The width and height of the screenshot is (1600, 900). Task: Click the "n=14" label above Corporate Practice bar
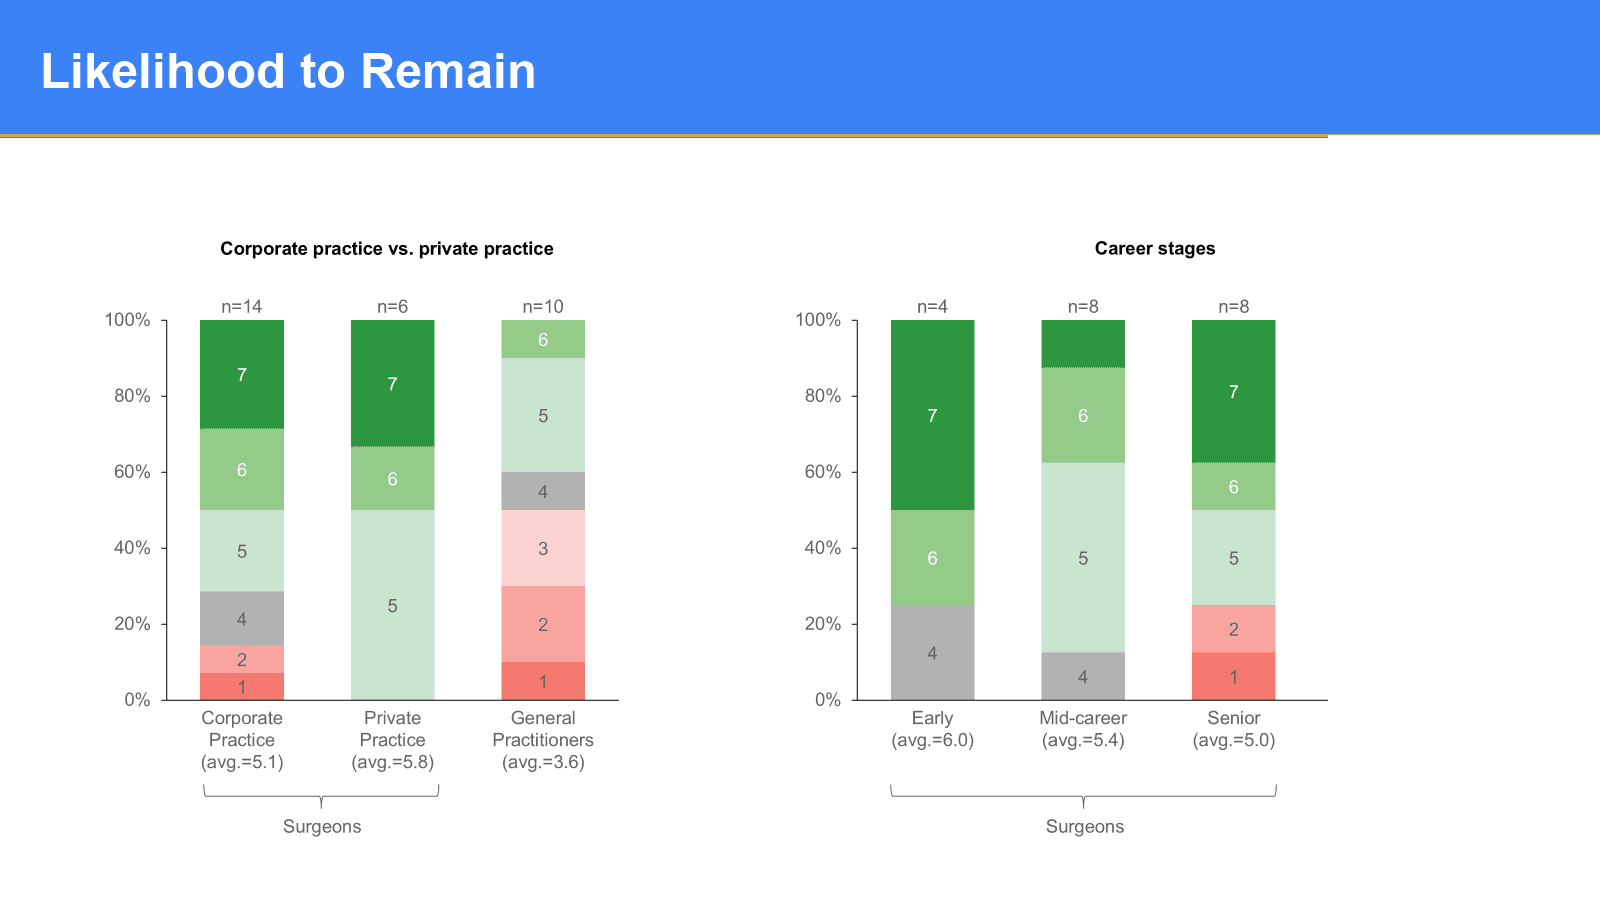coord(242,307)
